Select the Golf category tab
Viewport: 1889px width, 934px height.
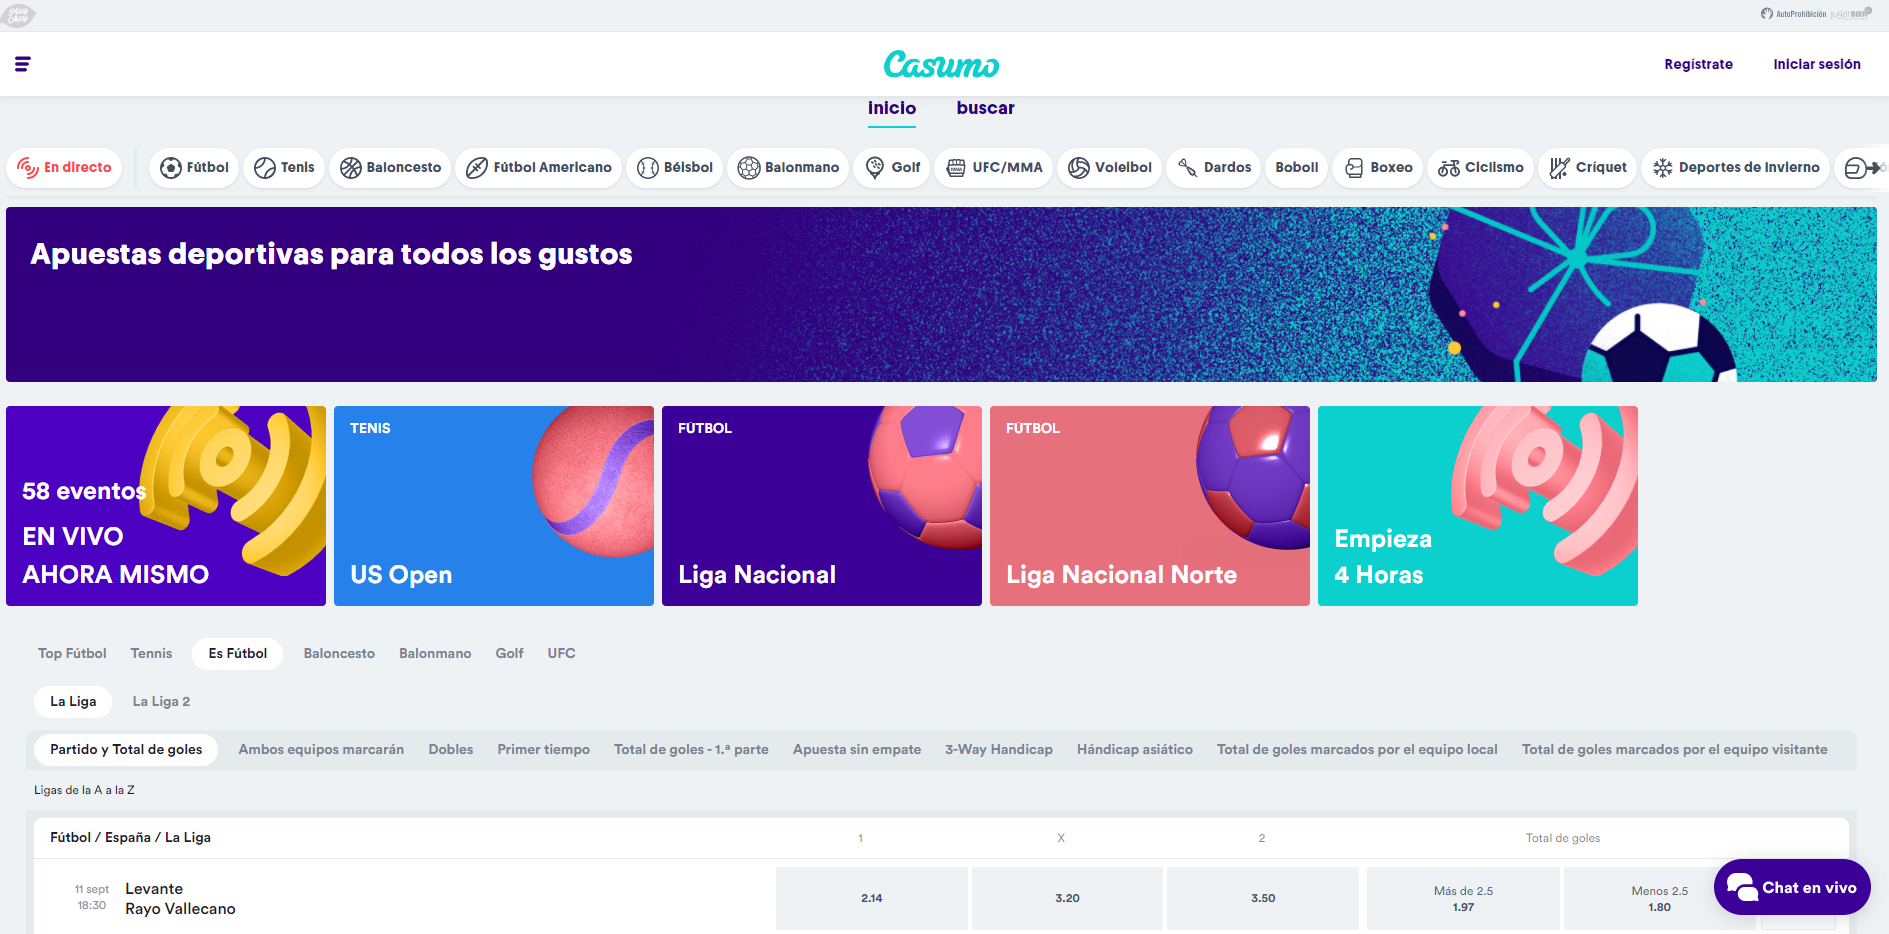pyautogui.click(x=509, y=654)
